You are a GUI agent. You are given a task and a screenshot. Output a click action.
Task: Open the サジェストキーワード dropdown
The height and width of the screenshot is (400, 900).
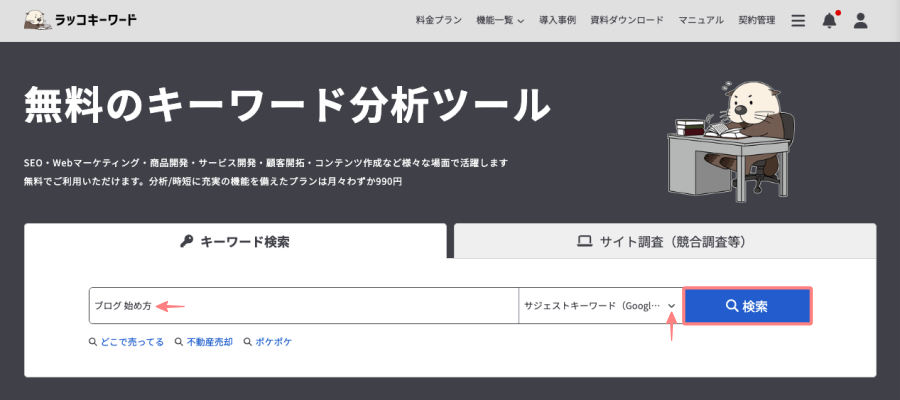[600, 306]
